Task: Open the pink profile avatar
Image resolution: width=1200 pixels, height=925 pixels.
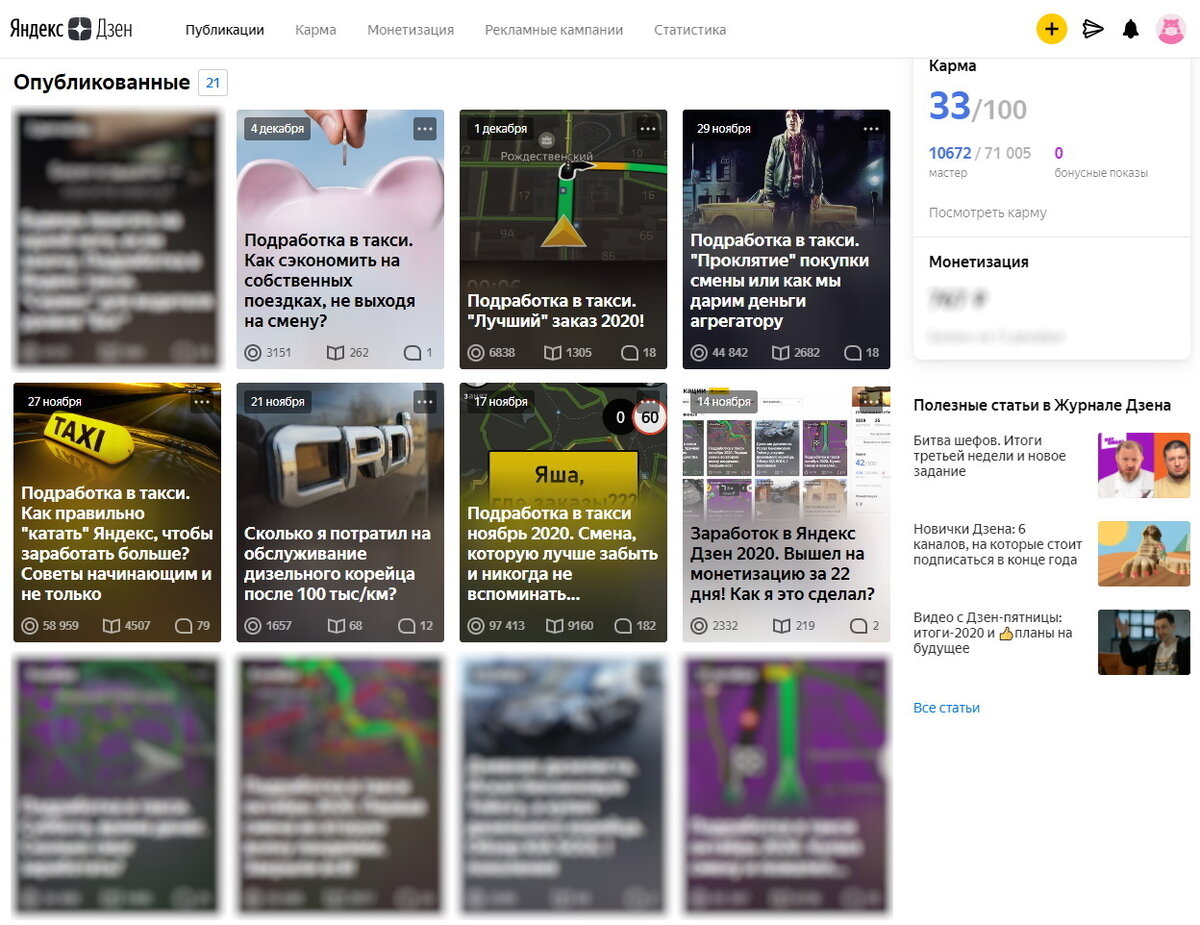Action: (1171, 29)
